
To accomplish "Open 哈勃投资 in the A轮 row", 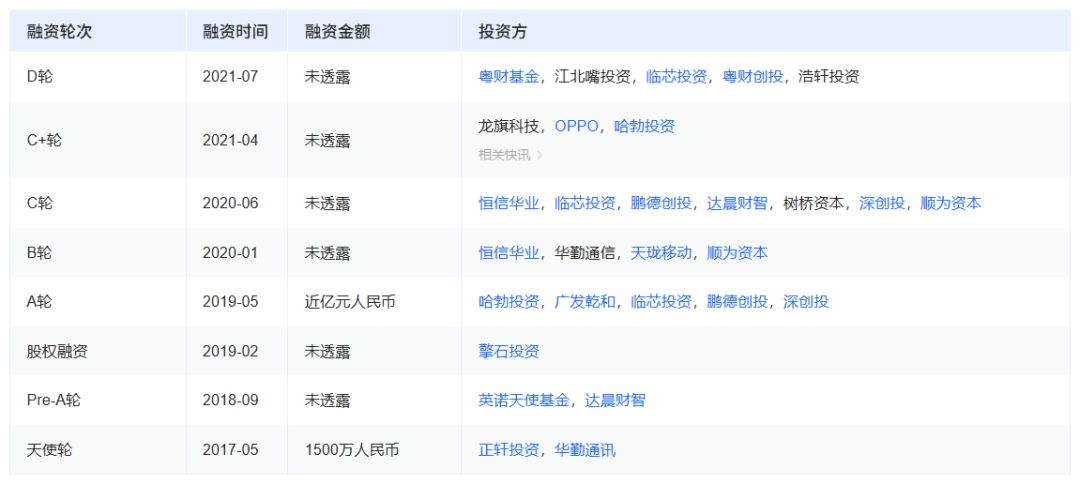I will tap(508, 302).
